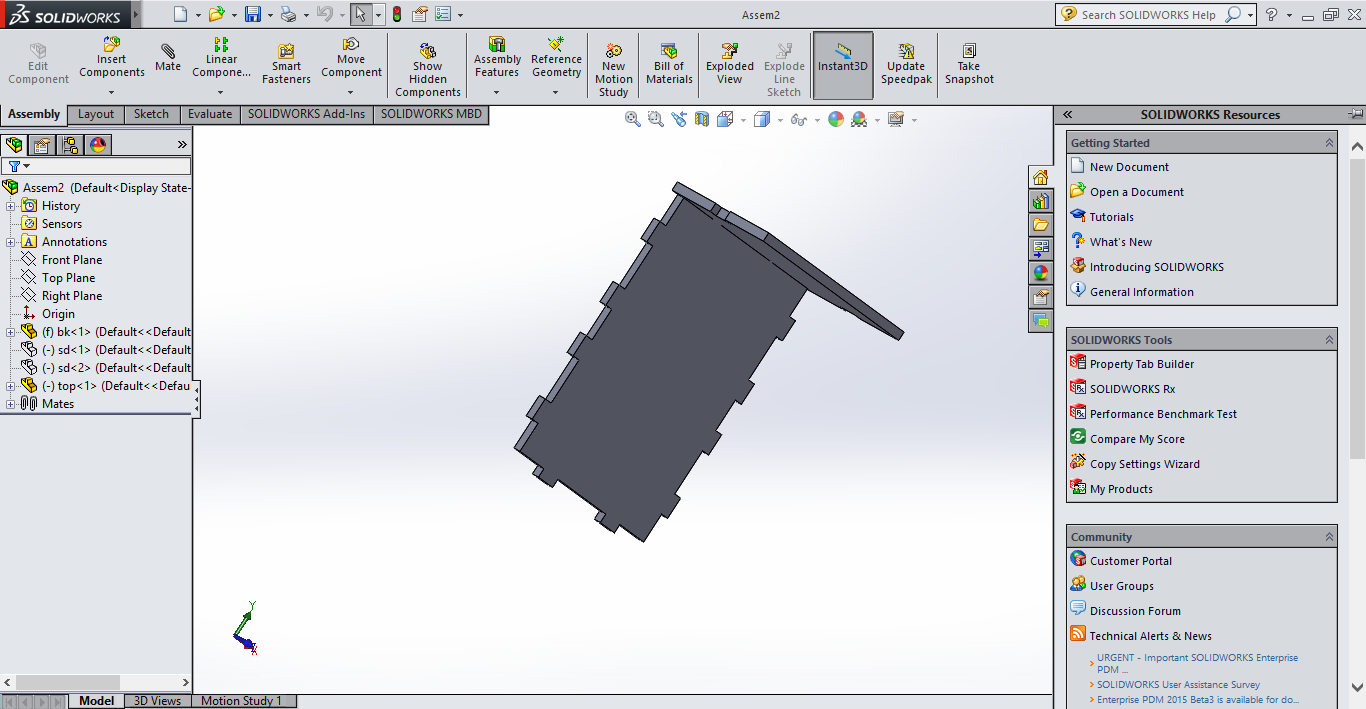Viewport: 1366px width, 709px height.
Task: Switch to PropertyManager tab
Action: point(42,145)
